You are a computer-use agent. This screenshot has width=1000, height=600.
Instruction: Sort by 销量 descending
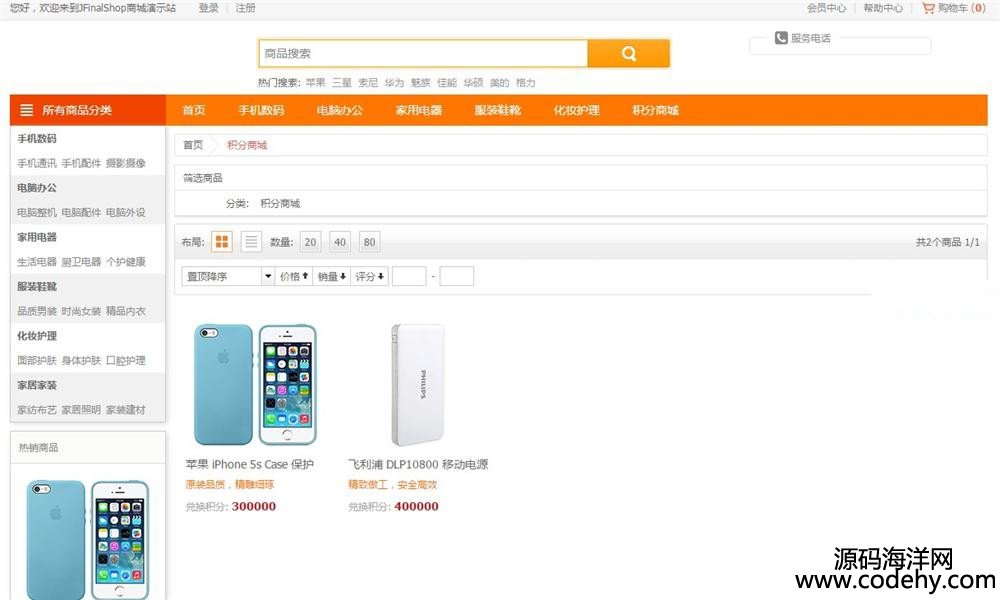coord(332,276)
